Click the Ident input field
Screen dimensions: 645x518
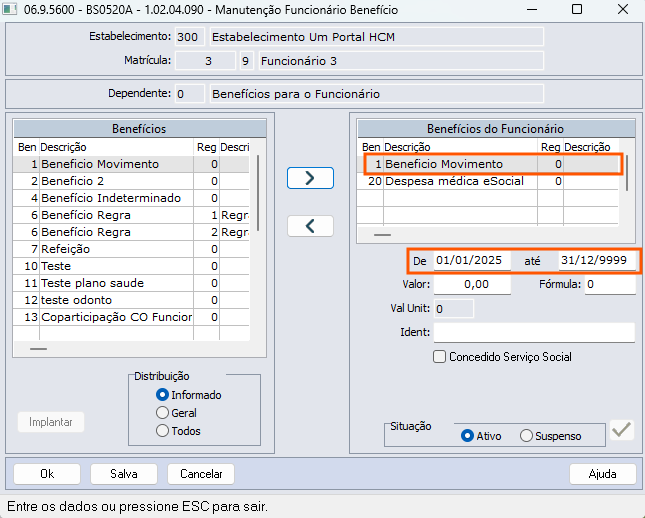(x=534, y=332)
